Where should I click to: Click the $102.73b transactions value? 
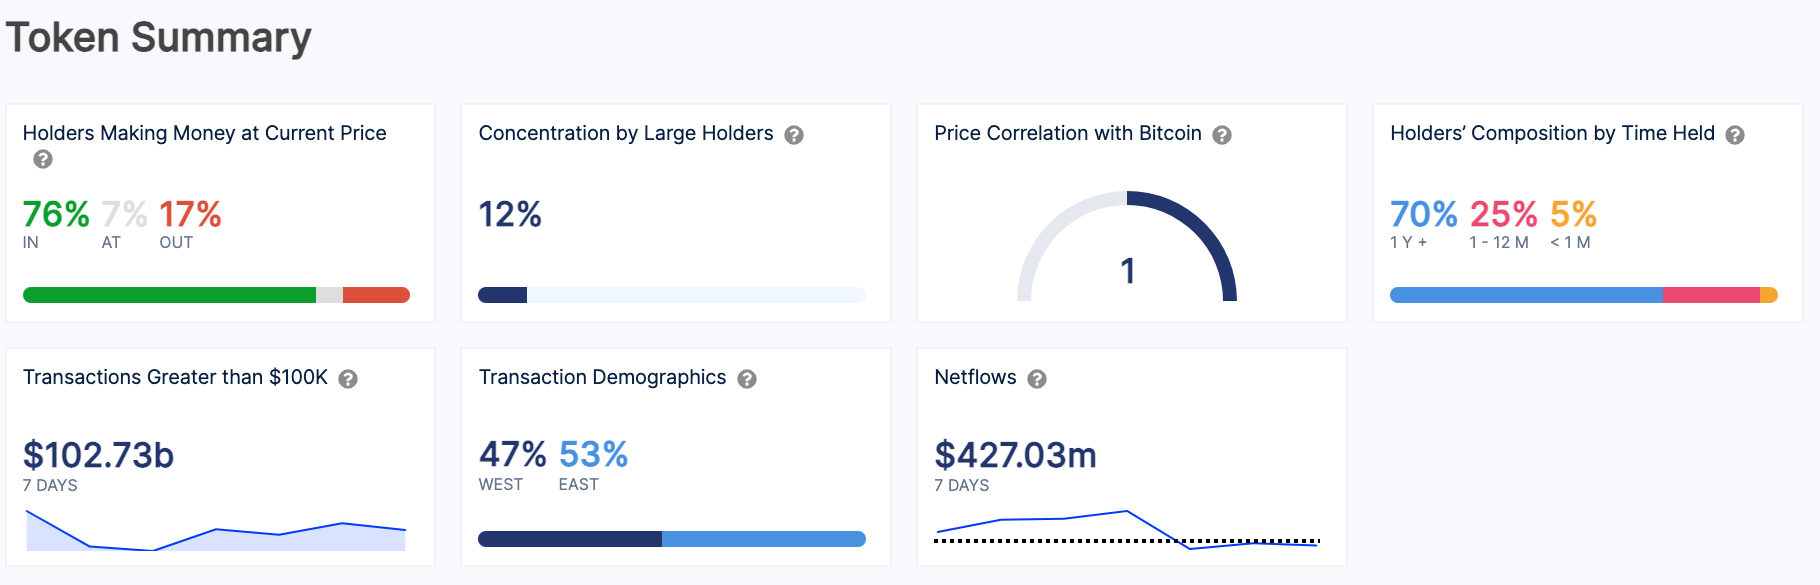(x=98, y=455)
